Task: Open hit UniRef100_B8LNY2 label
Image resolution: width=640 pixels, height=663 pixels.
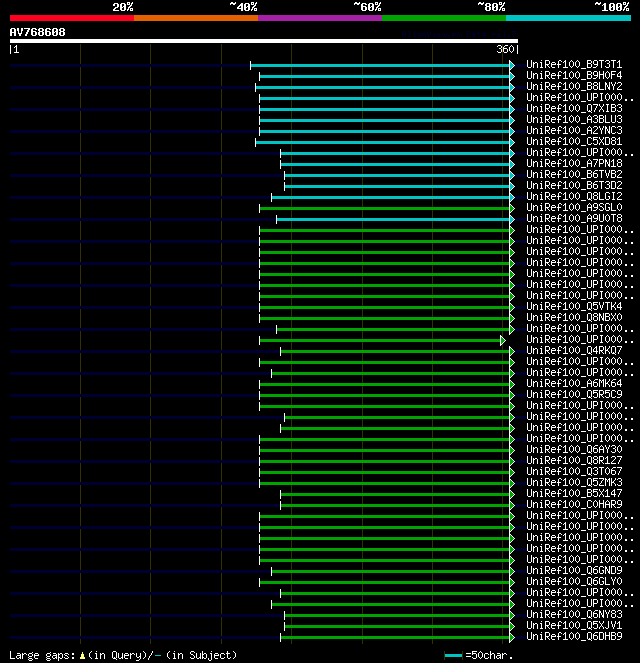Action: click(574, 86)
